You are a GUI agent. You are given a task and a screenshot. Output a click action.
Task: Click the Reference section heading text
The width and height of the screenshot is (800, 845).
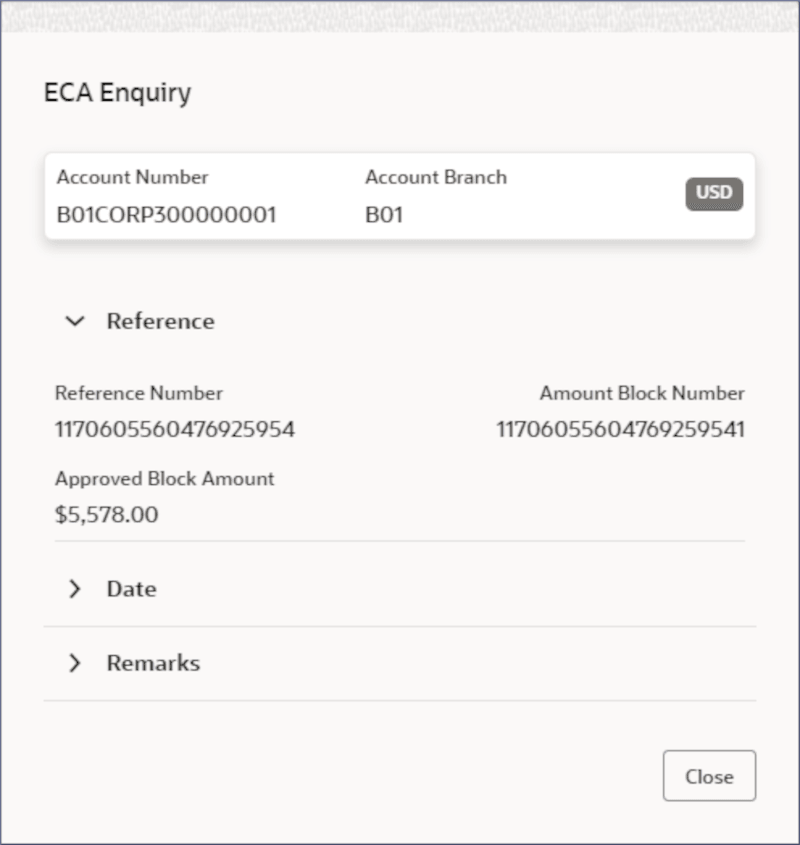pyautogui.click(x=160, y=321)
